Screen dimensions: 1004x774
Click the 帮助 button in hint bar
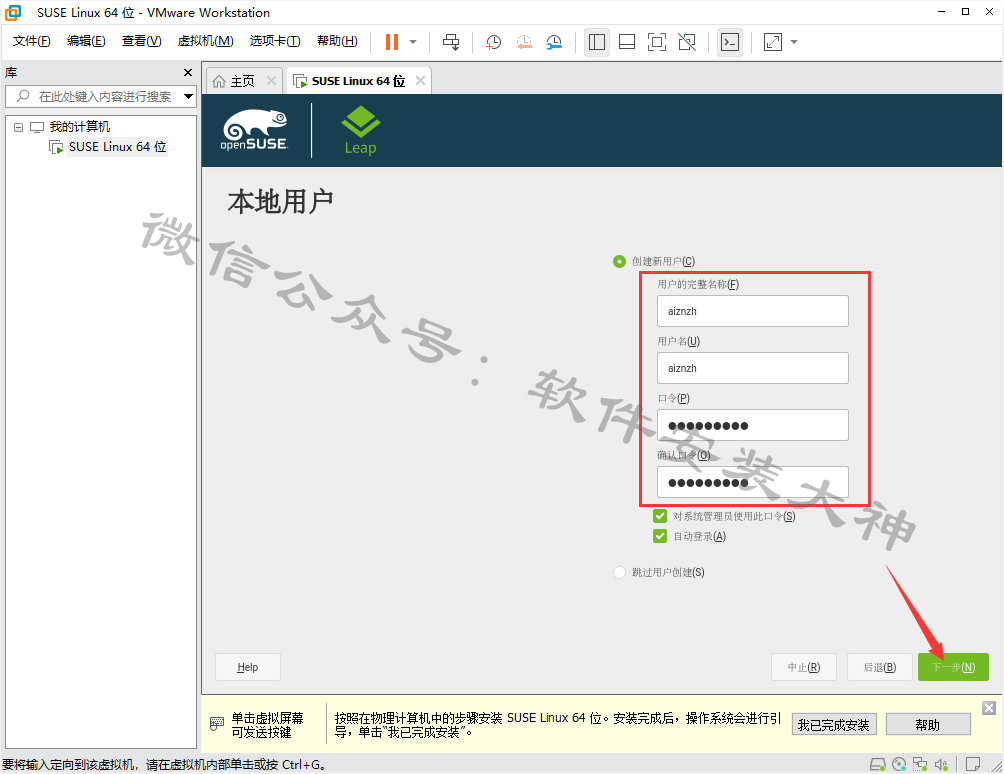click(928, 725)
